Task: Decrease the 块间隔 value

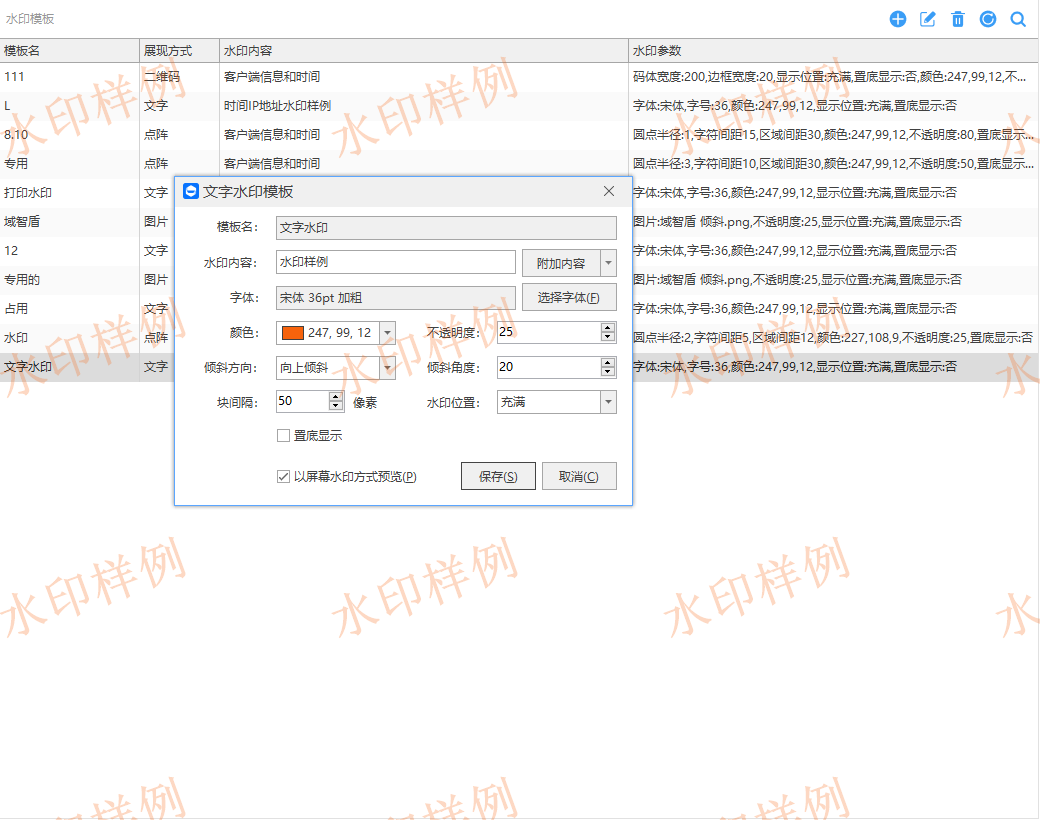Action: tap(336, 405)
